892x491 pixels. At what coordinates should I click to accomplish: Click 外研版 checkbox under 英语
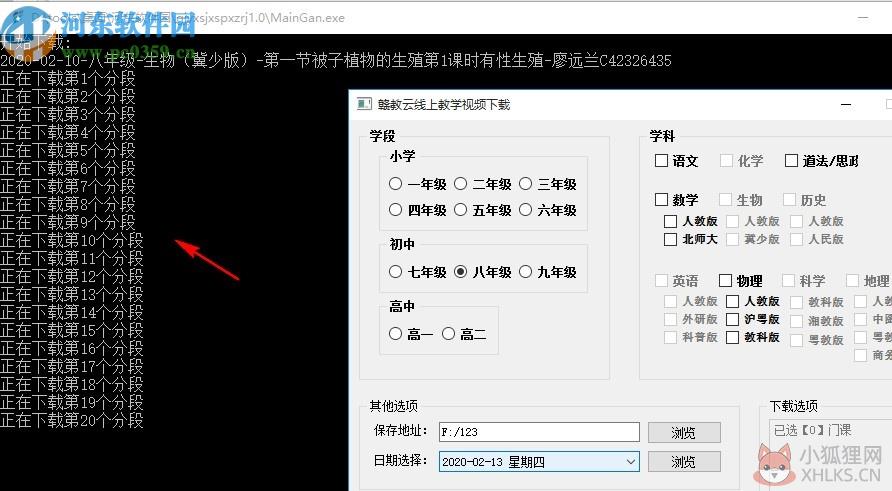[670, 320]
